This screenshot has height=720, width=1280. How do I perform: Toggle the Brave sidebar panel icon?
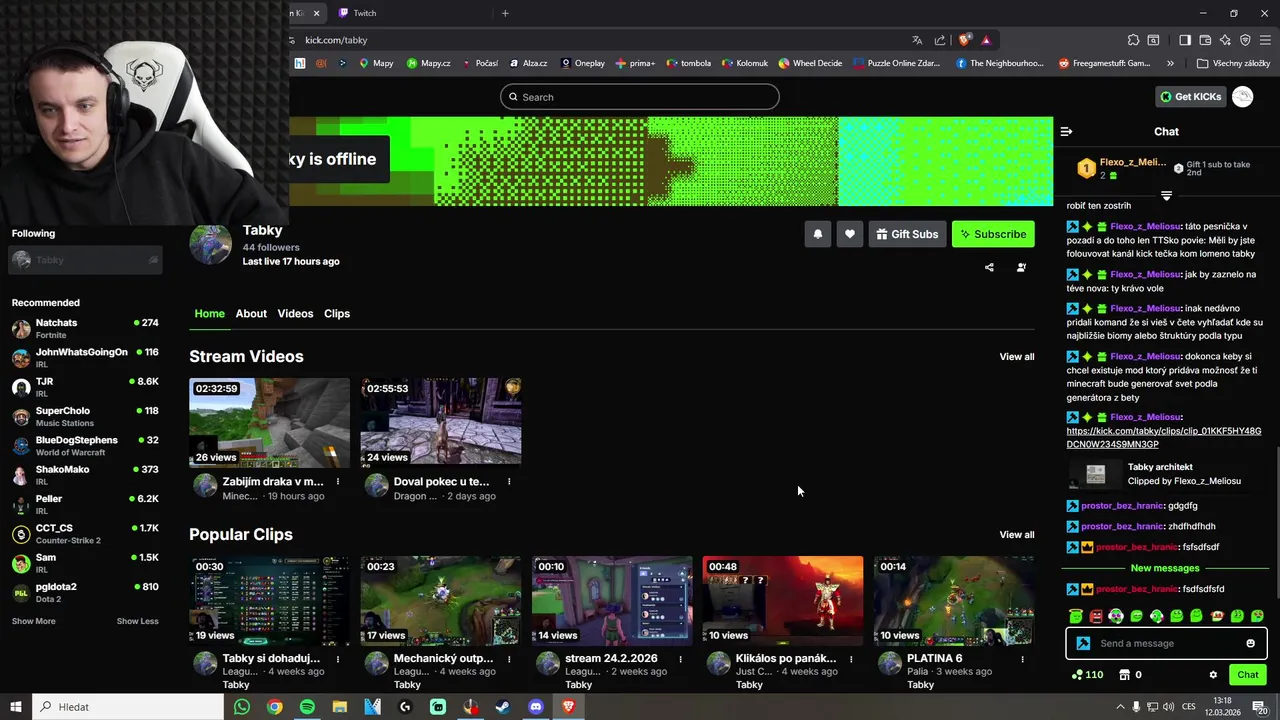1185,40
